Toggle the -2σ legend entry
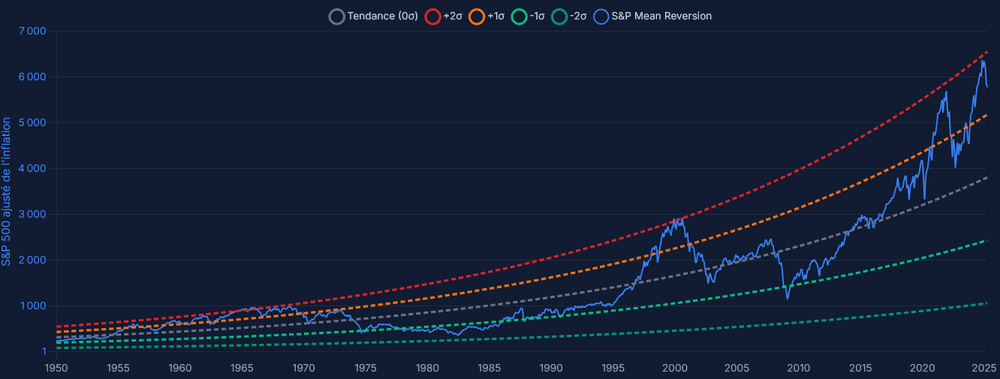The width and height of the screenshot is (1000, 379). click(570, 16)
